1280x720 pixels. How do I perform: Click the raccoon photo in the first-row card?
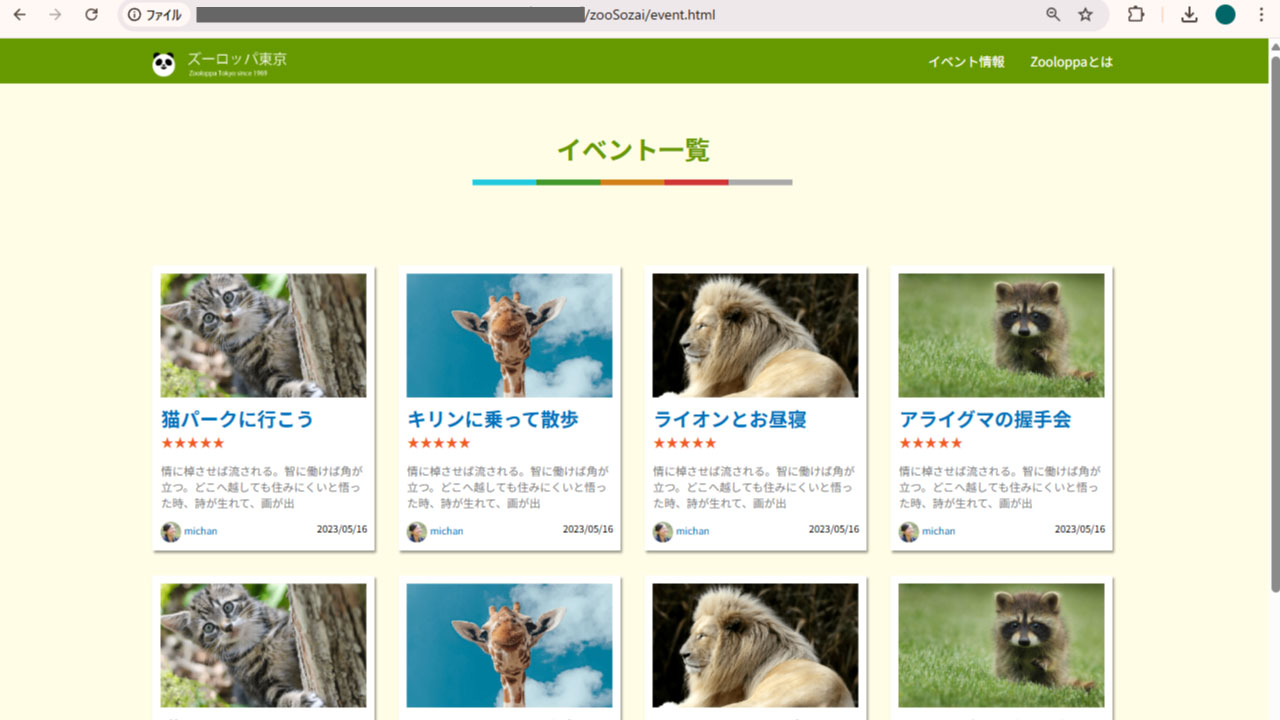click(x=1002, y=336)
